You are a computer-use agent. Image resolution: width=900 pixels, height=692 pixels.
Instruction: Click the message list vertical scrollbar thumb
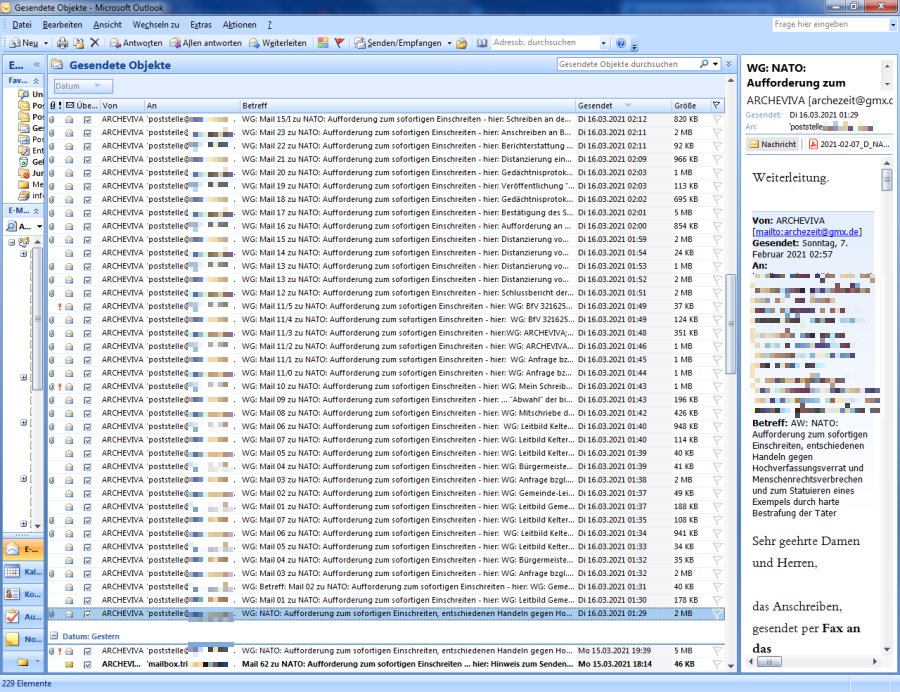731,323
